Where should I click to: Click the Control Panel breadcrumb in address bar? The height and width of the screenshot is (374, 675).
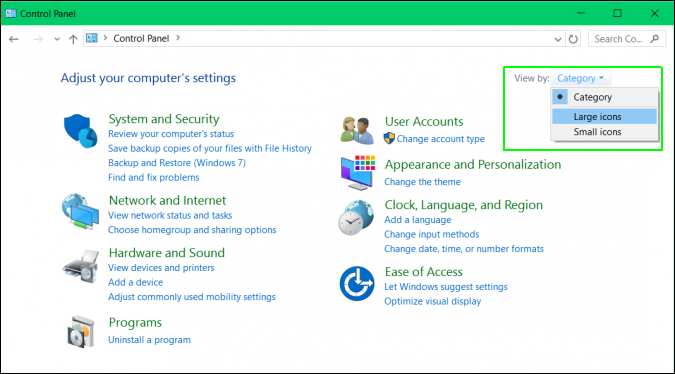tap(141, 38)
